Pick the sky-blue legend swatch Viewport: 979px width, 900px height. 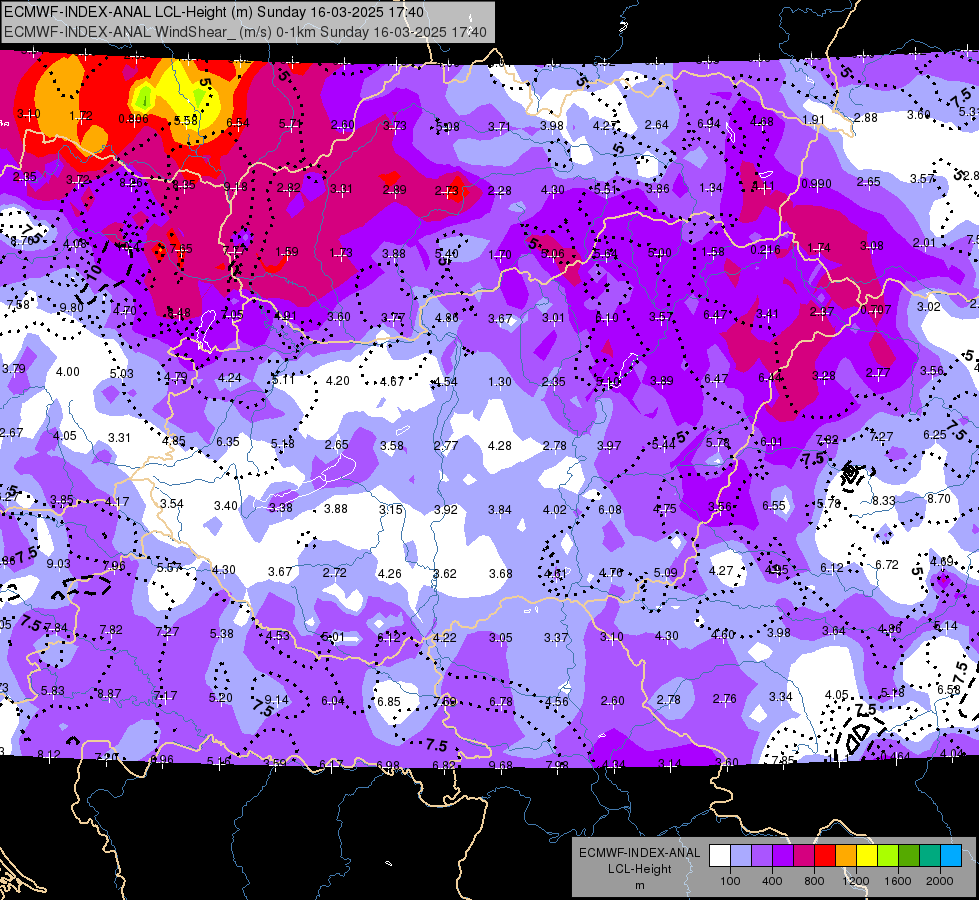[x=950, y=856]
